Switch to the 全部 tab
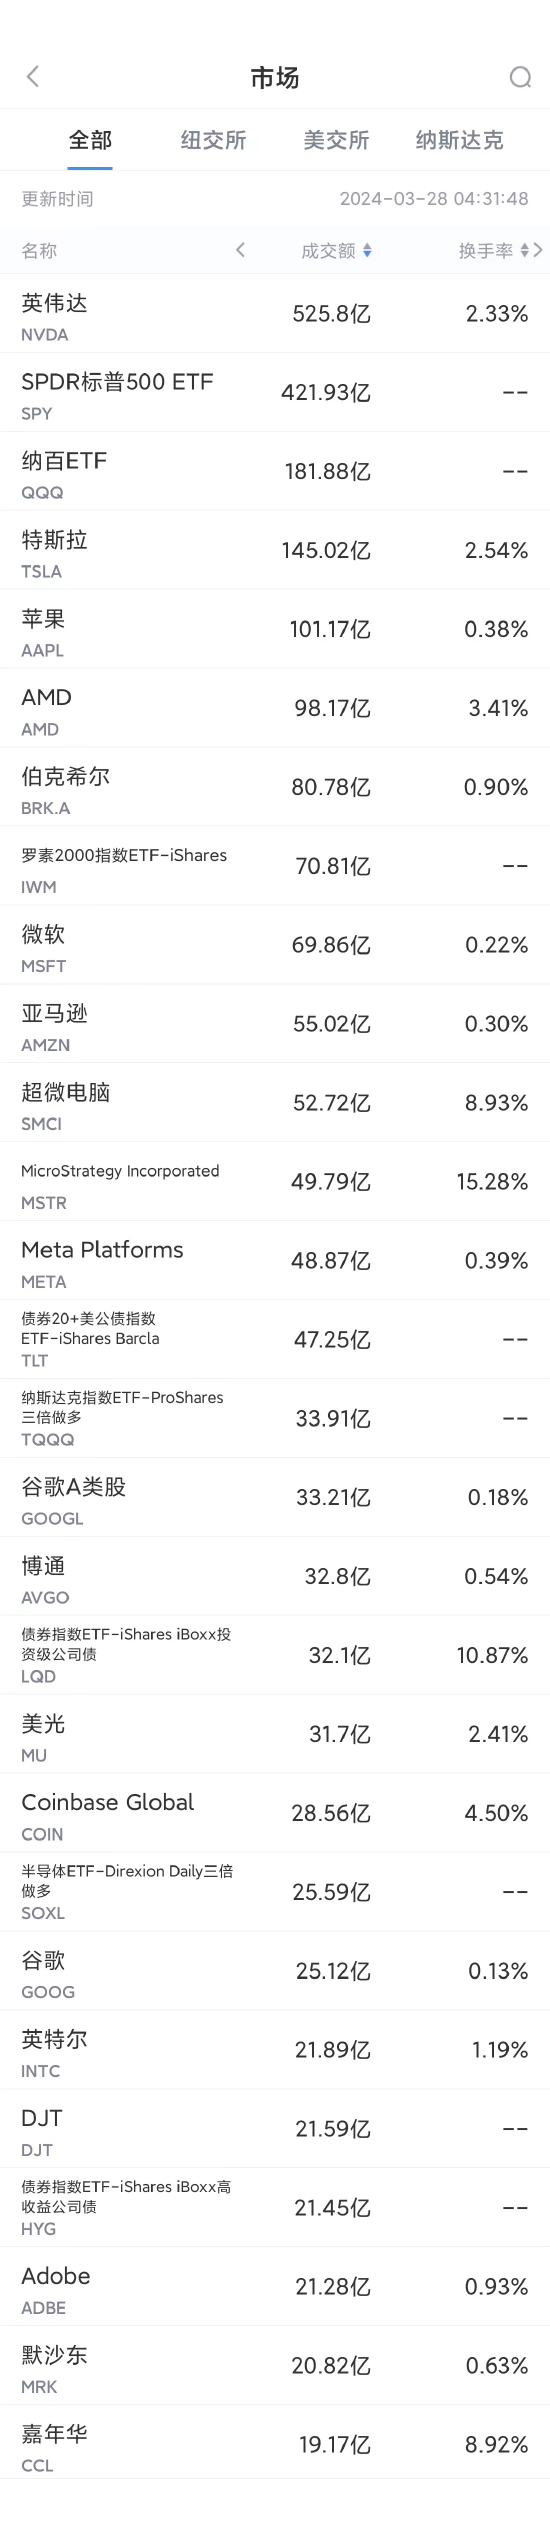This screenshot has width=550, height=2544. coord(90,140)
